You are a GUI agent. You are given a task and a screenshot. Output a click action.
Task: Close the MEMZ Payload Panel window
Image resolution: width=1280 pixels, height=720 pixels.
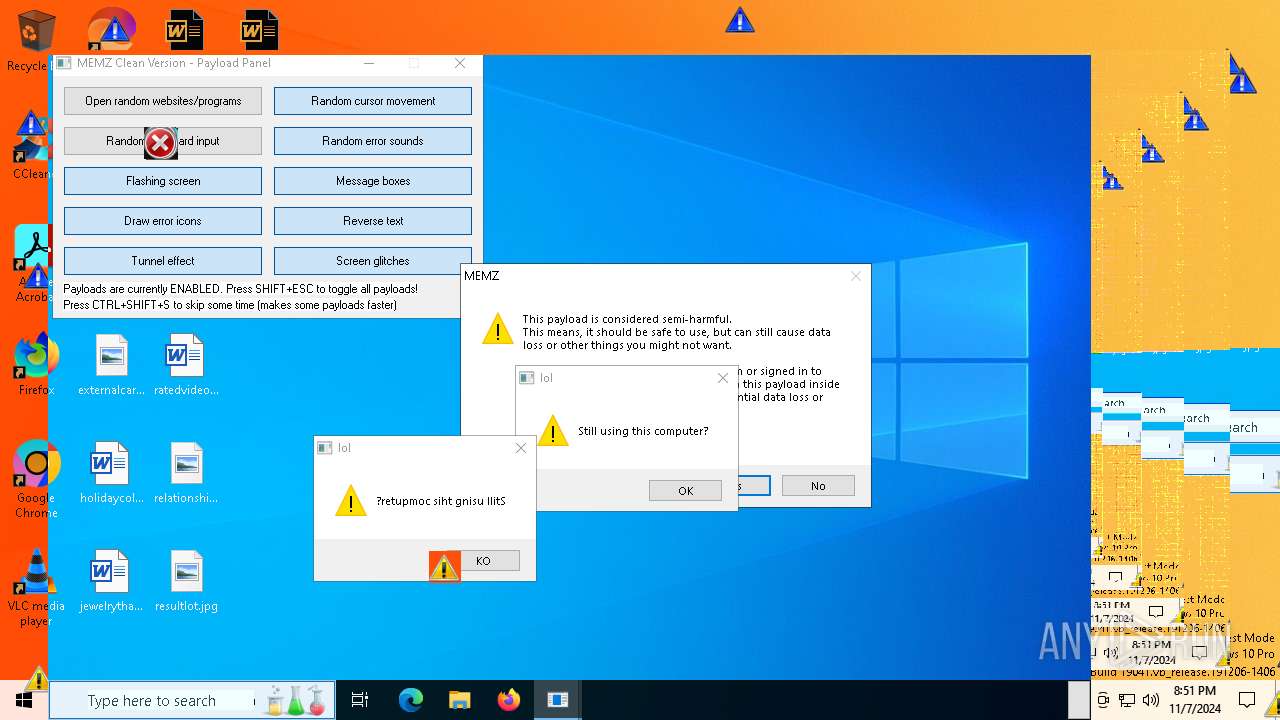(460, 63)
